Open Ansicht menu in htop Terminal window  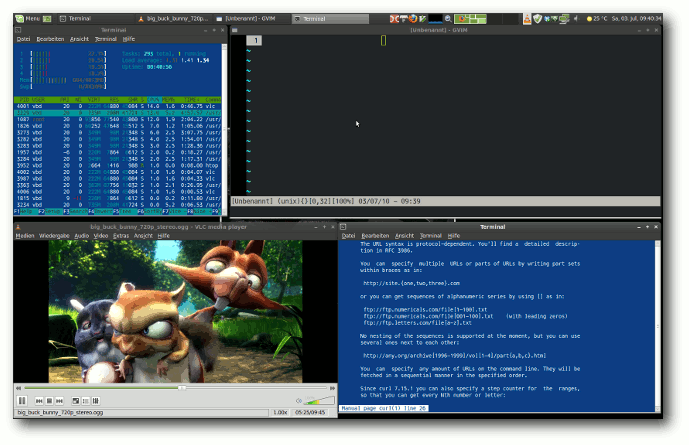tap(79, 39)
